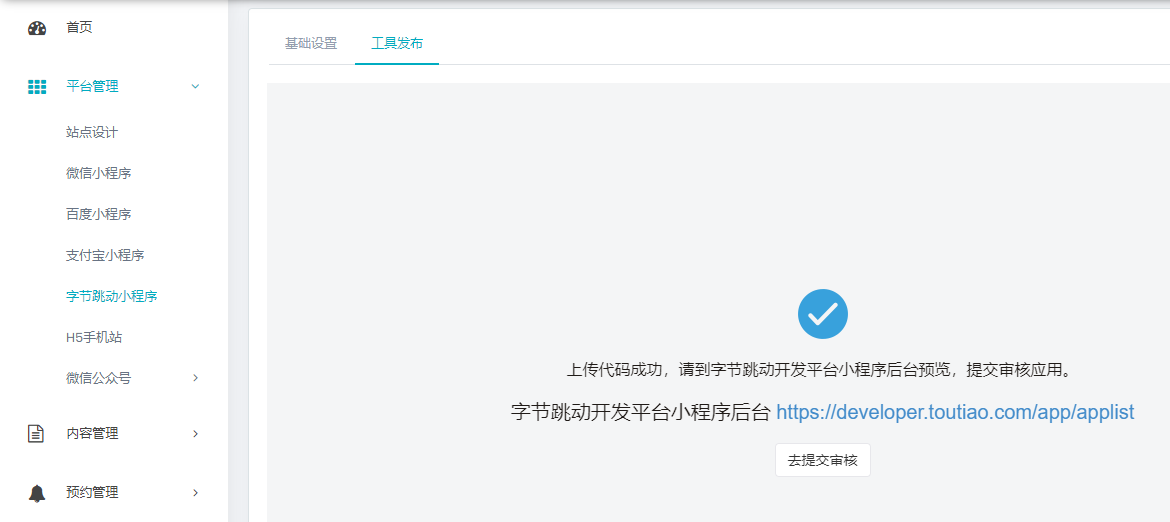This screenshot has width=1170, height=522.
Task: Expand the 预约管理 section arrow
Action: pyautogui.click(x=195, y=493)
